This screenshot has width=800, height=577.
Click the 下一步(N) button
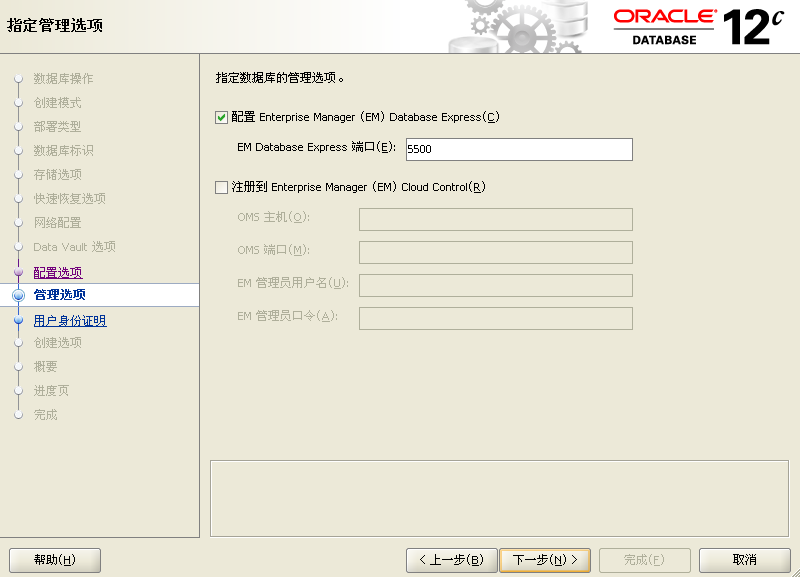(x=545, y=560)
